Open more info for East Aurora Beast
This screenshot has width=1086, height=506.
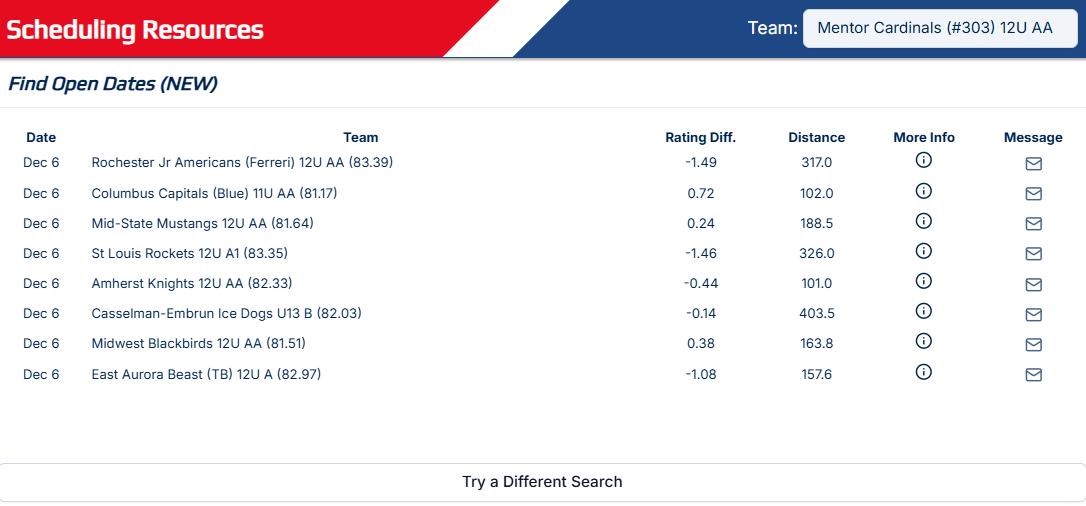(x=923, y=372)
